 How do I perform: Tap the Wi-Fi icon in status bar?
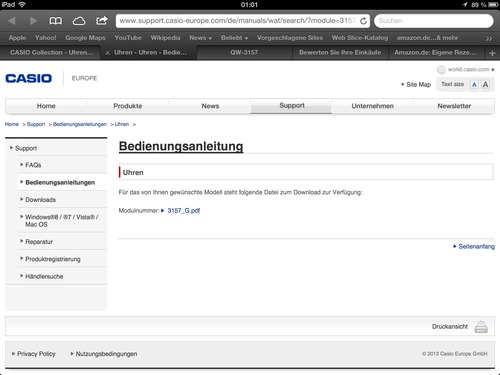[22, 4]
